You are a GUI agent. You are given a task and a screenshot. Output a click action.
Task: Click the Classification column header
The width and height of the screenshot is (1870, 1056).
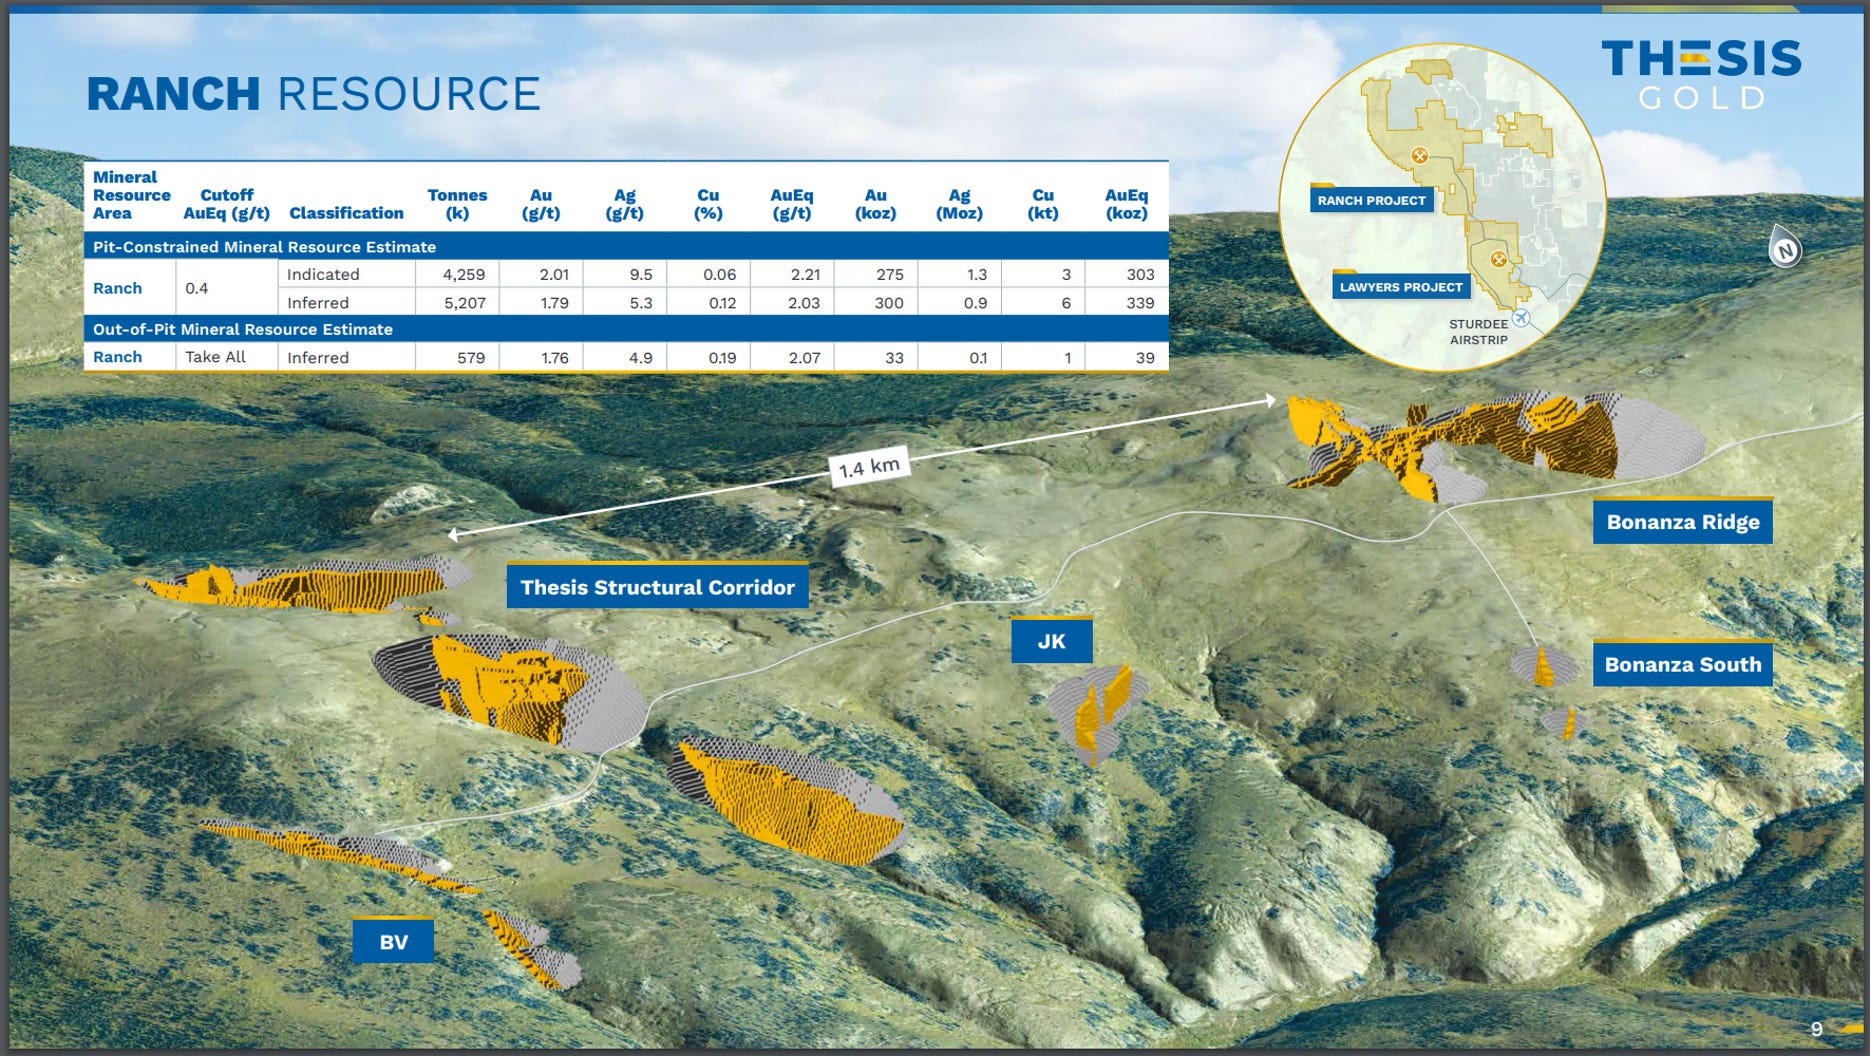click(x=346, y=213)
